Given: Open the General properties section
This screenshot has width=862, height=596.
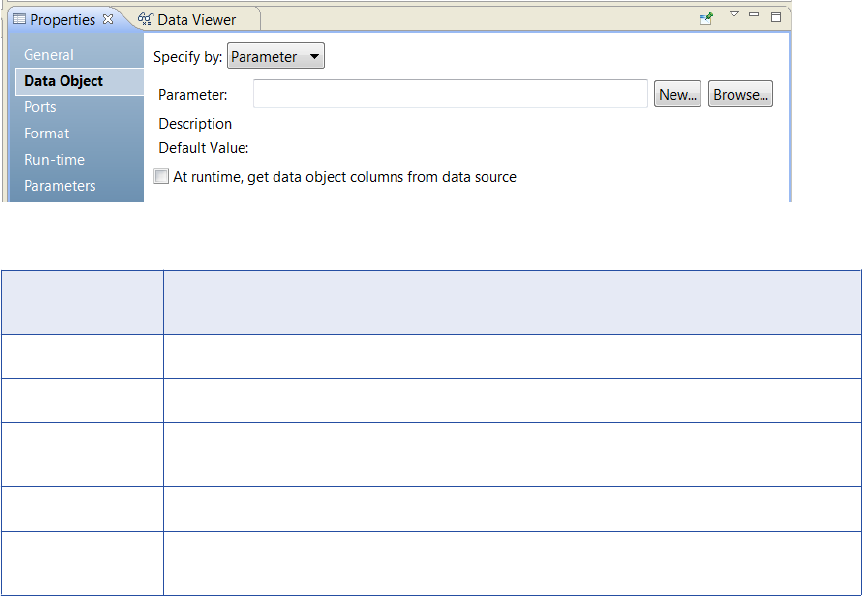Looking at the screenshot, I should click(49, 55).
